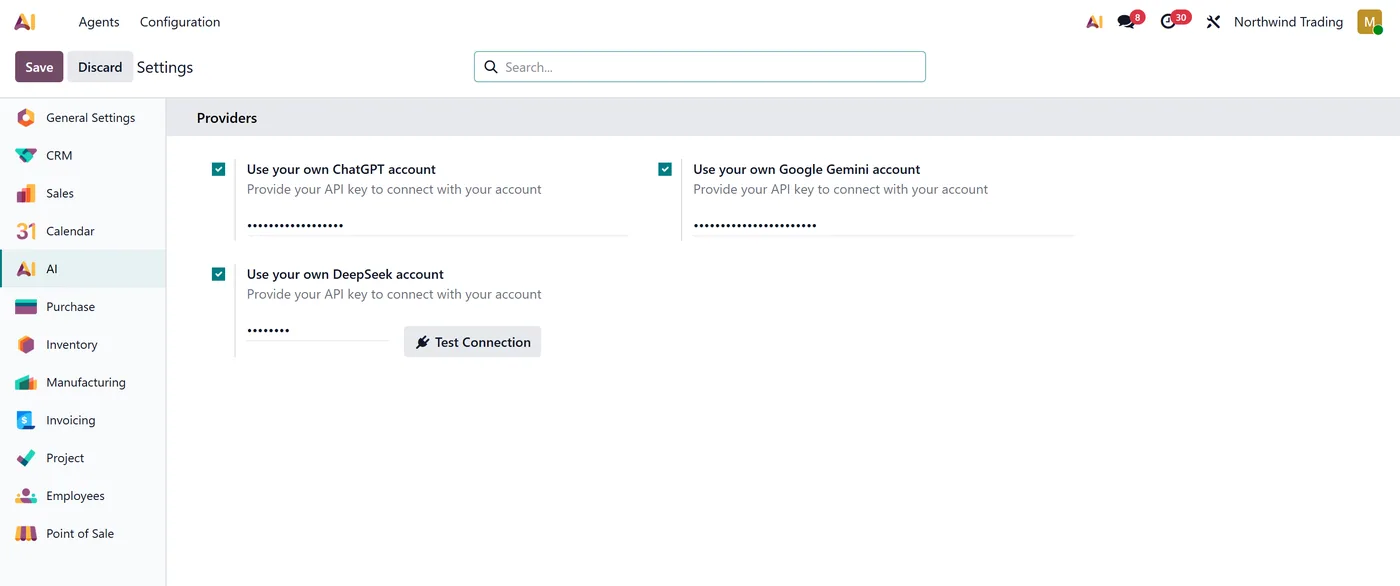Click the Invoicing sidebar label

71,420
